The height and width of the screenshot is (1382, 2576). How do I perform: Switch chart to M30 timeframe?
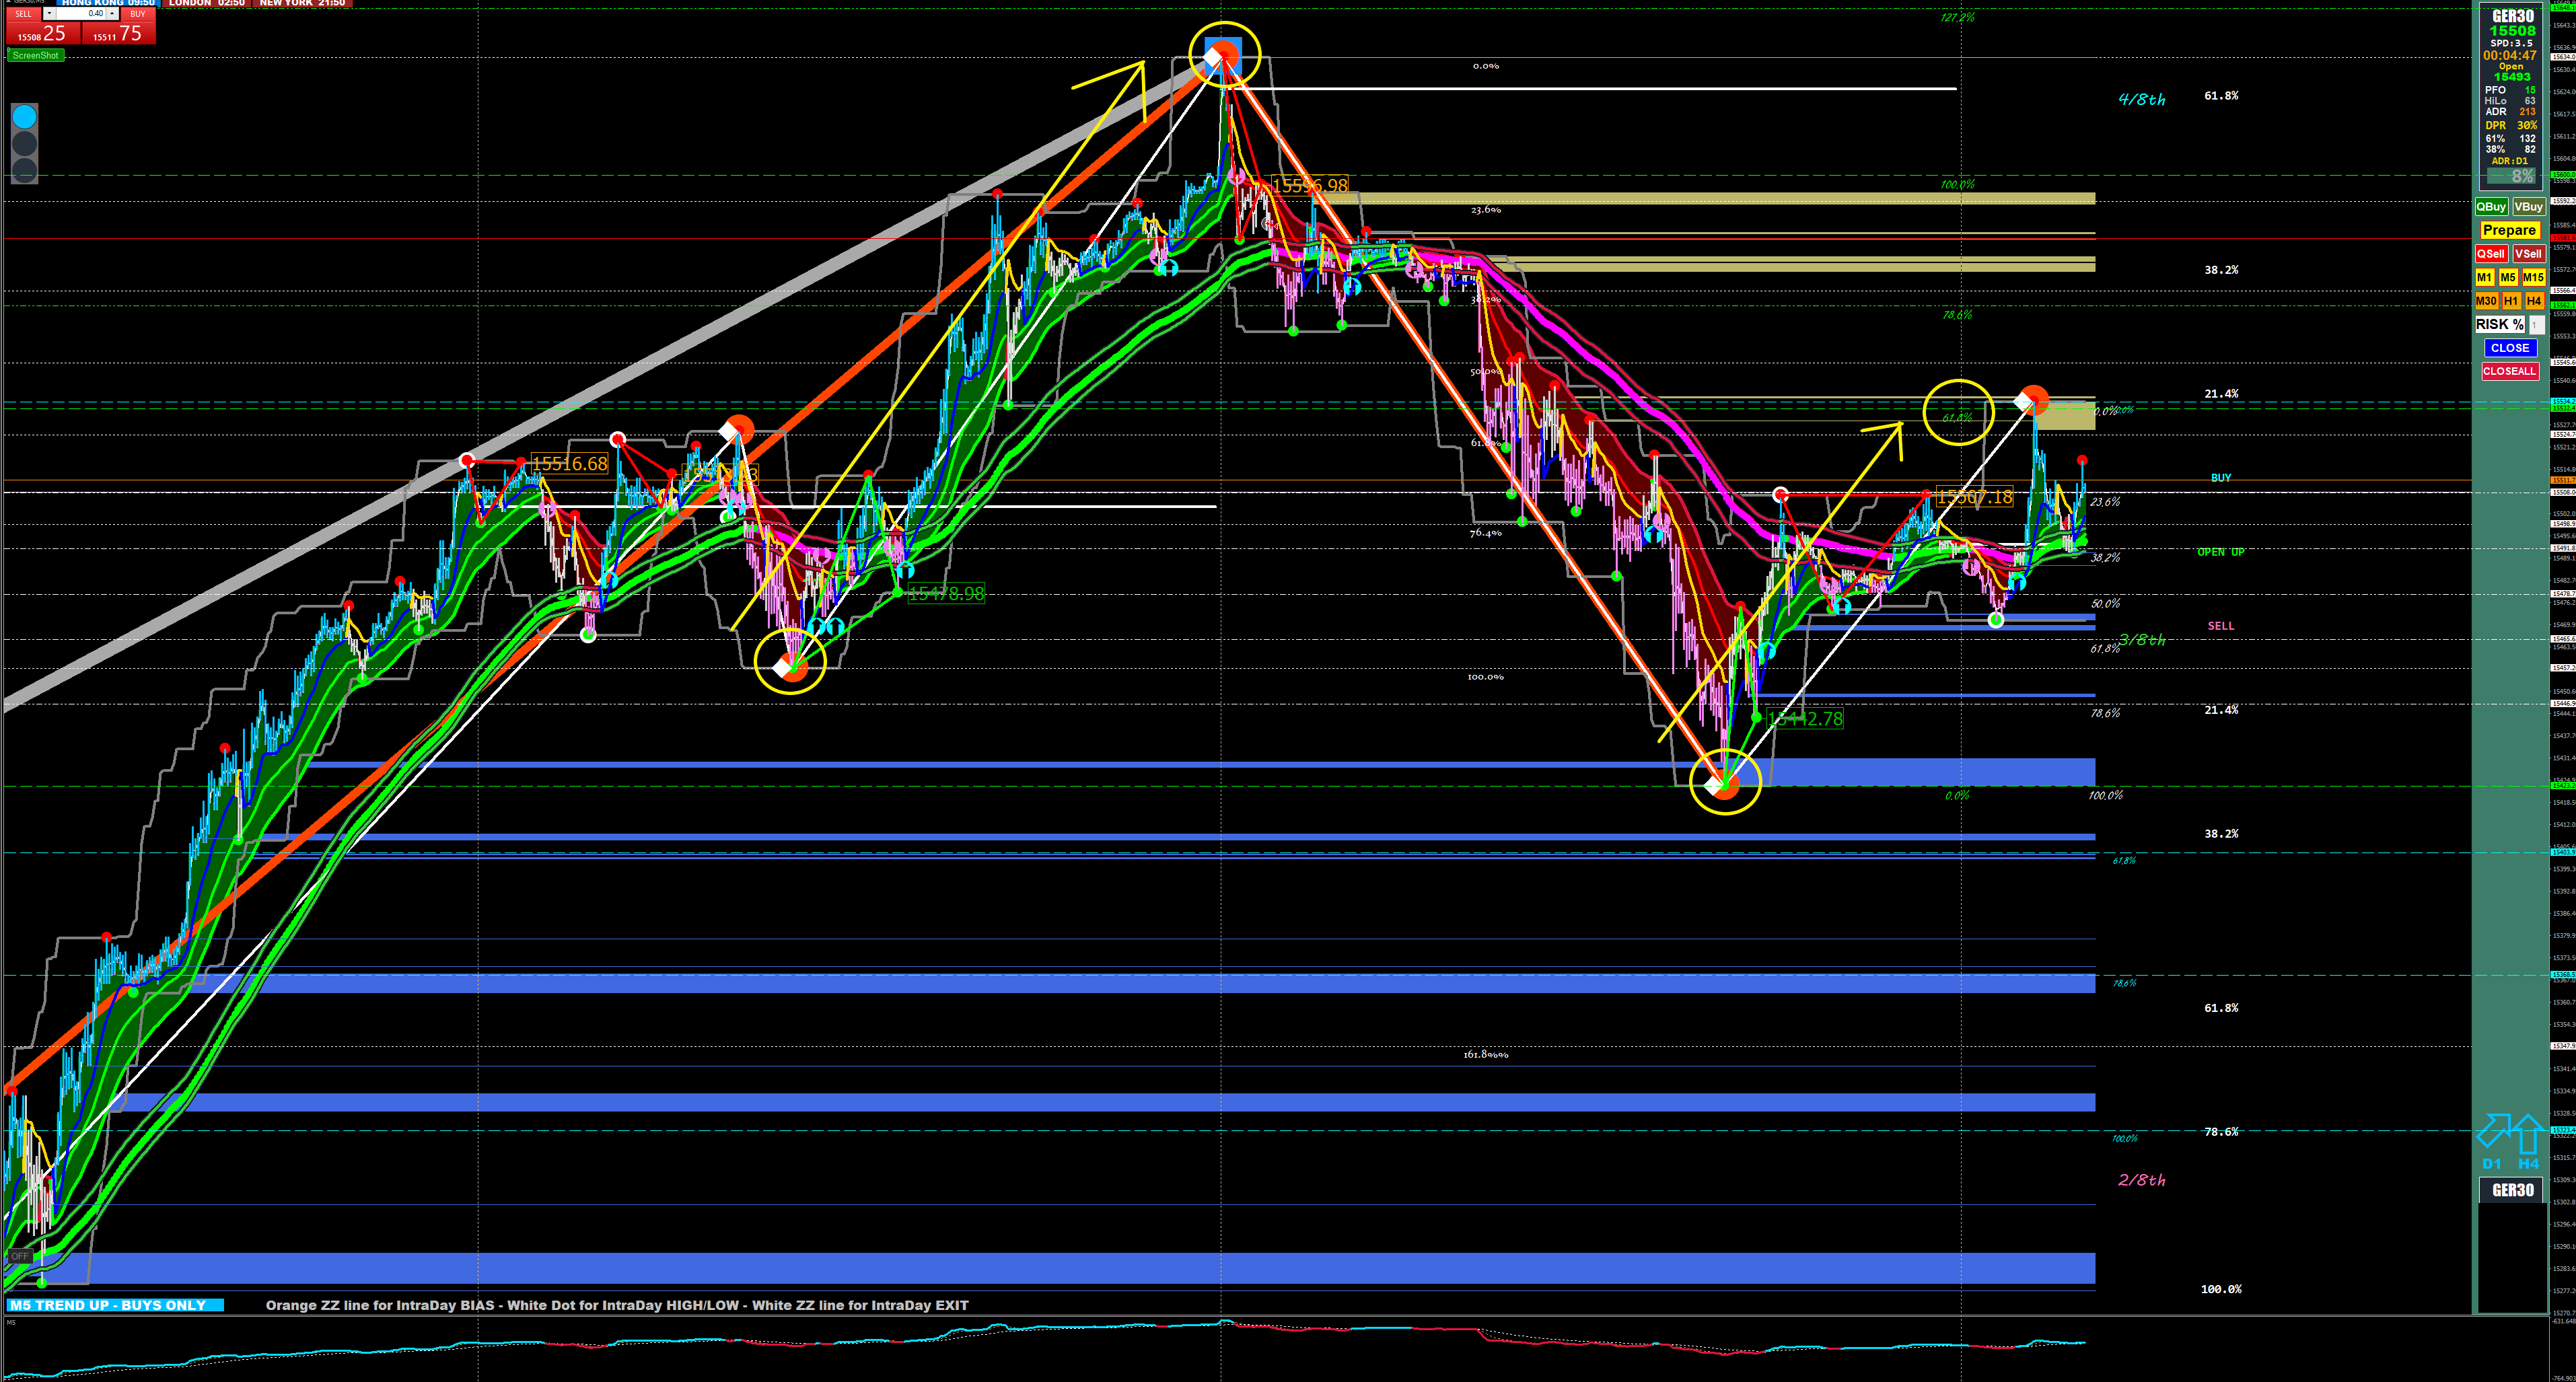point(2486,300)
